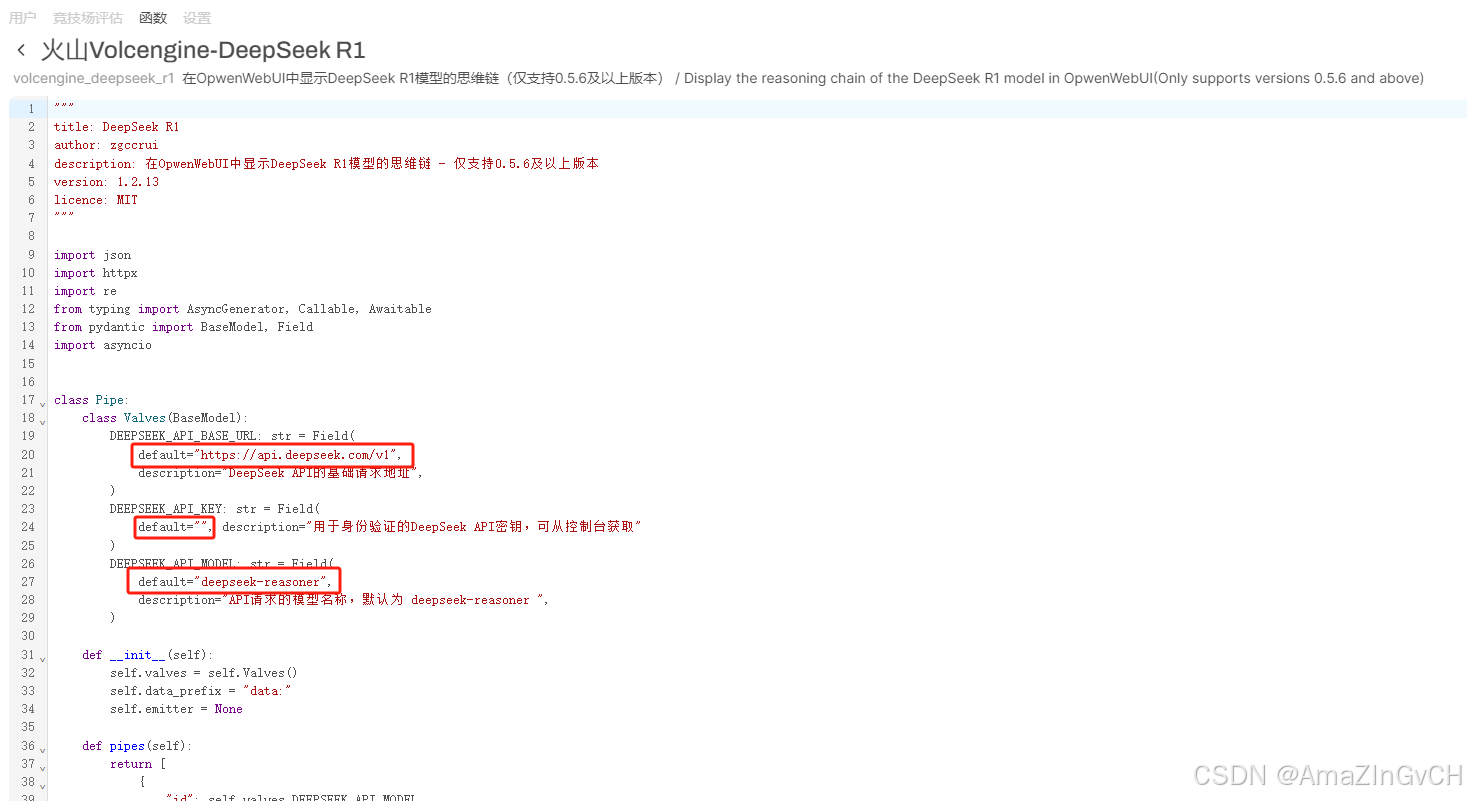Click the code line 'import json'
1467x801 pixels.
pyautogui.click(x=93, y=255)
